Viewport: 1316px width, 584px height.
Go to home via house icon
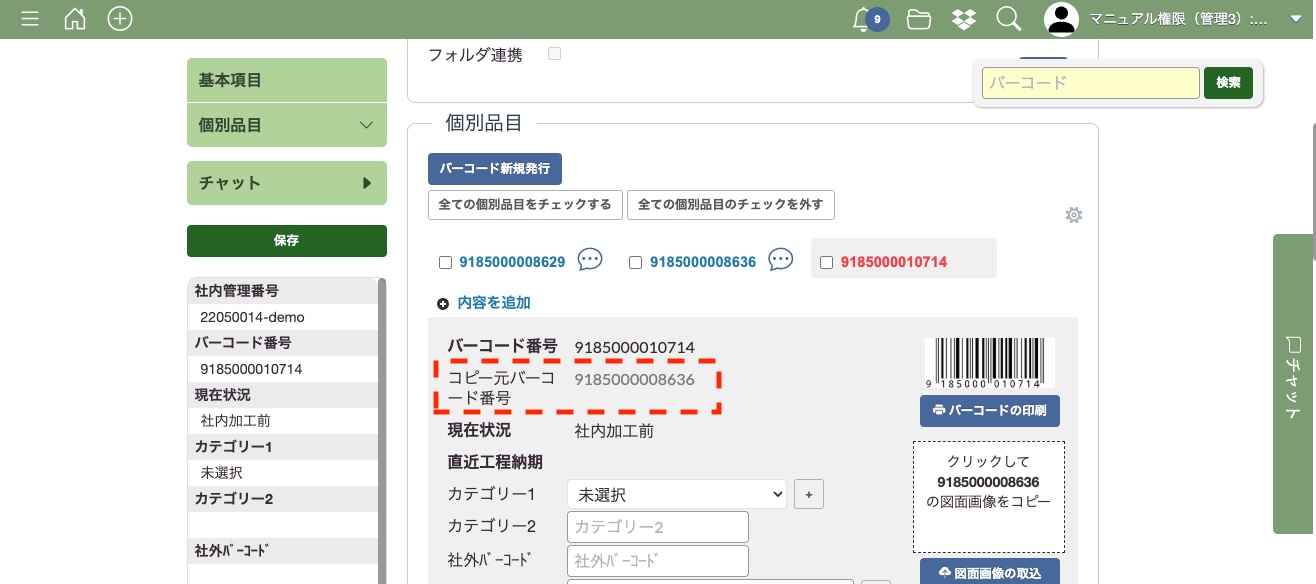click(75, 19)
